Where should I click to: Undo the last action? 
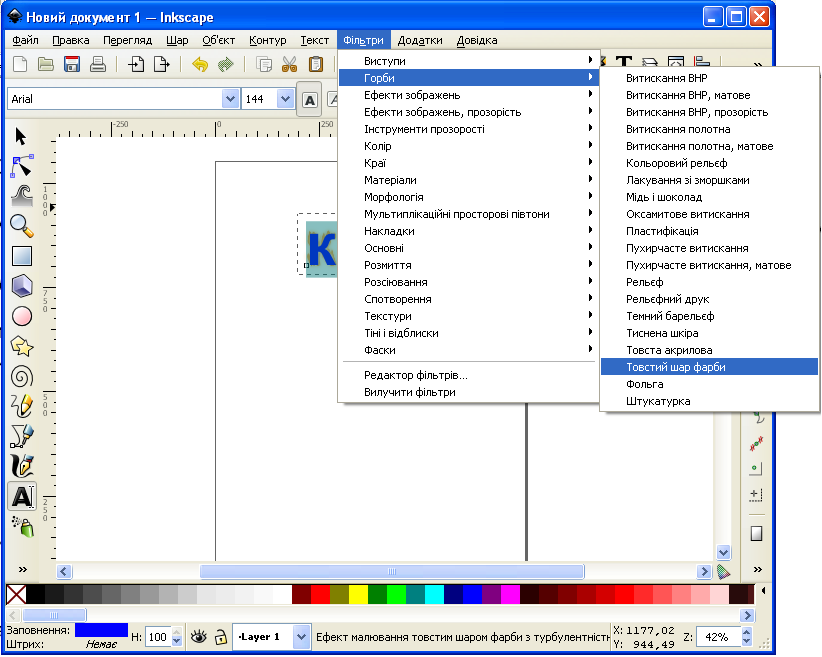coord(200,64)
